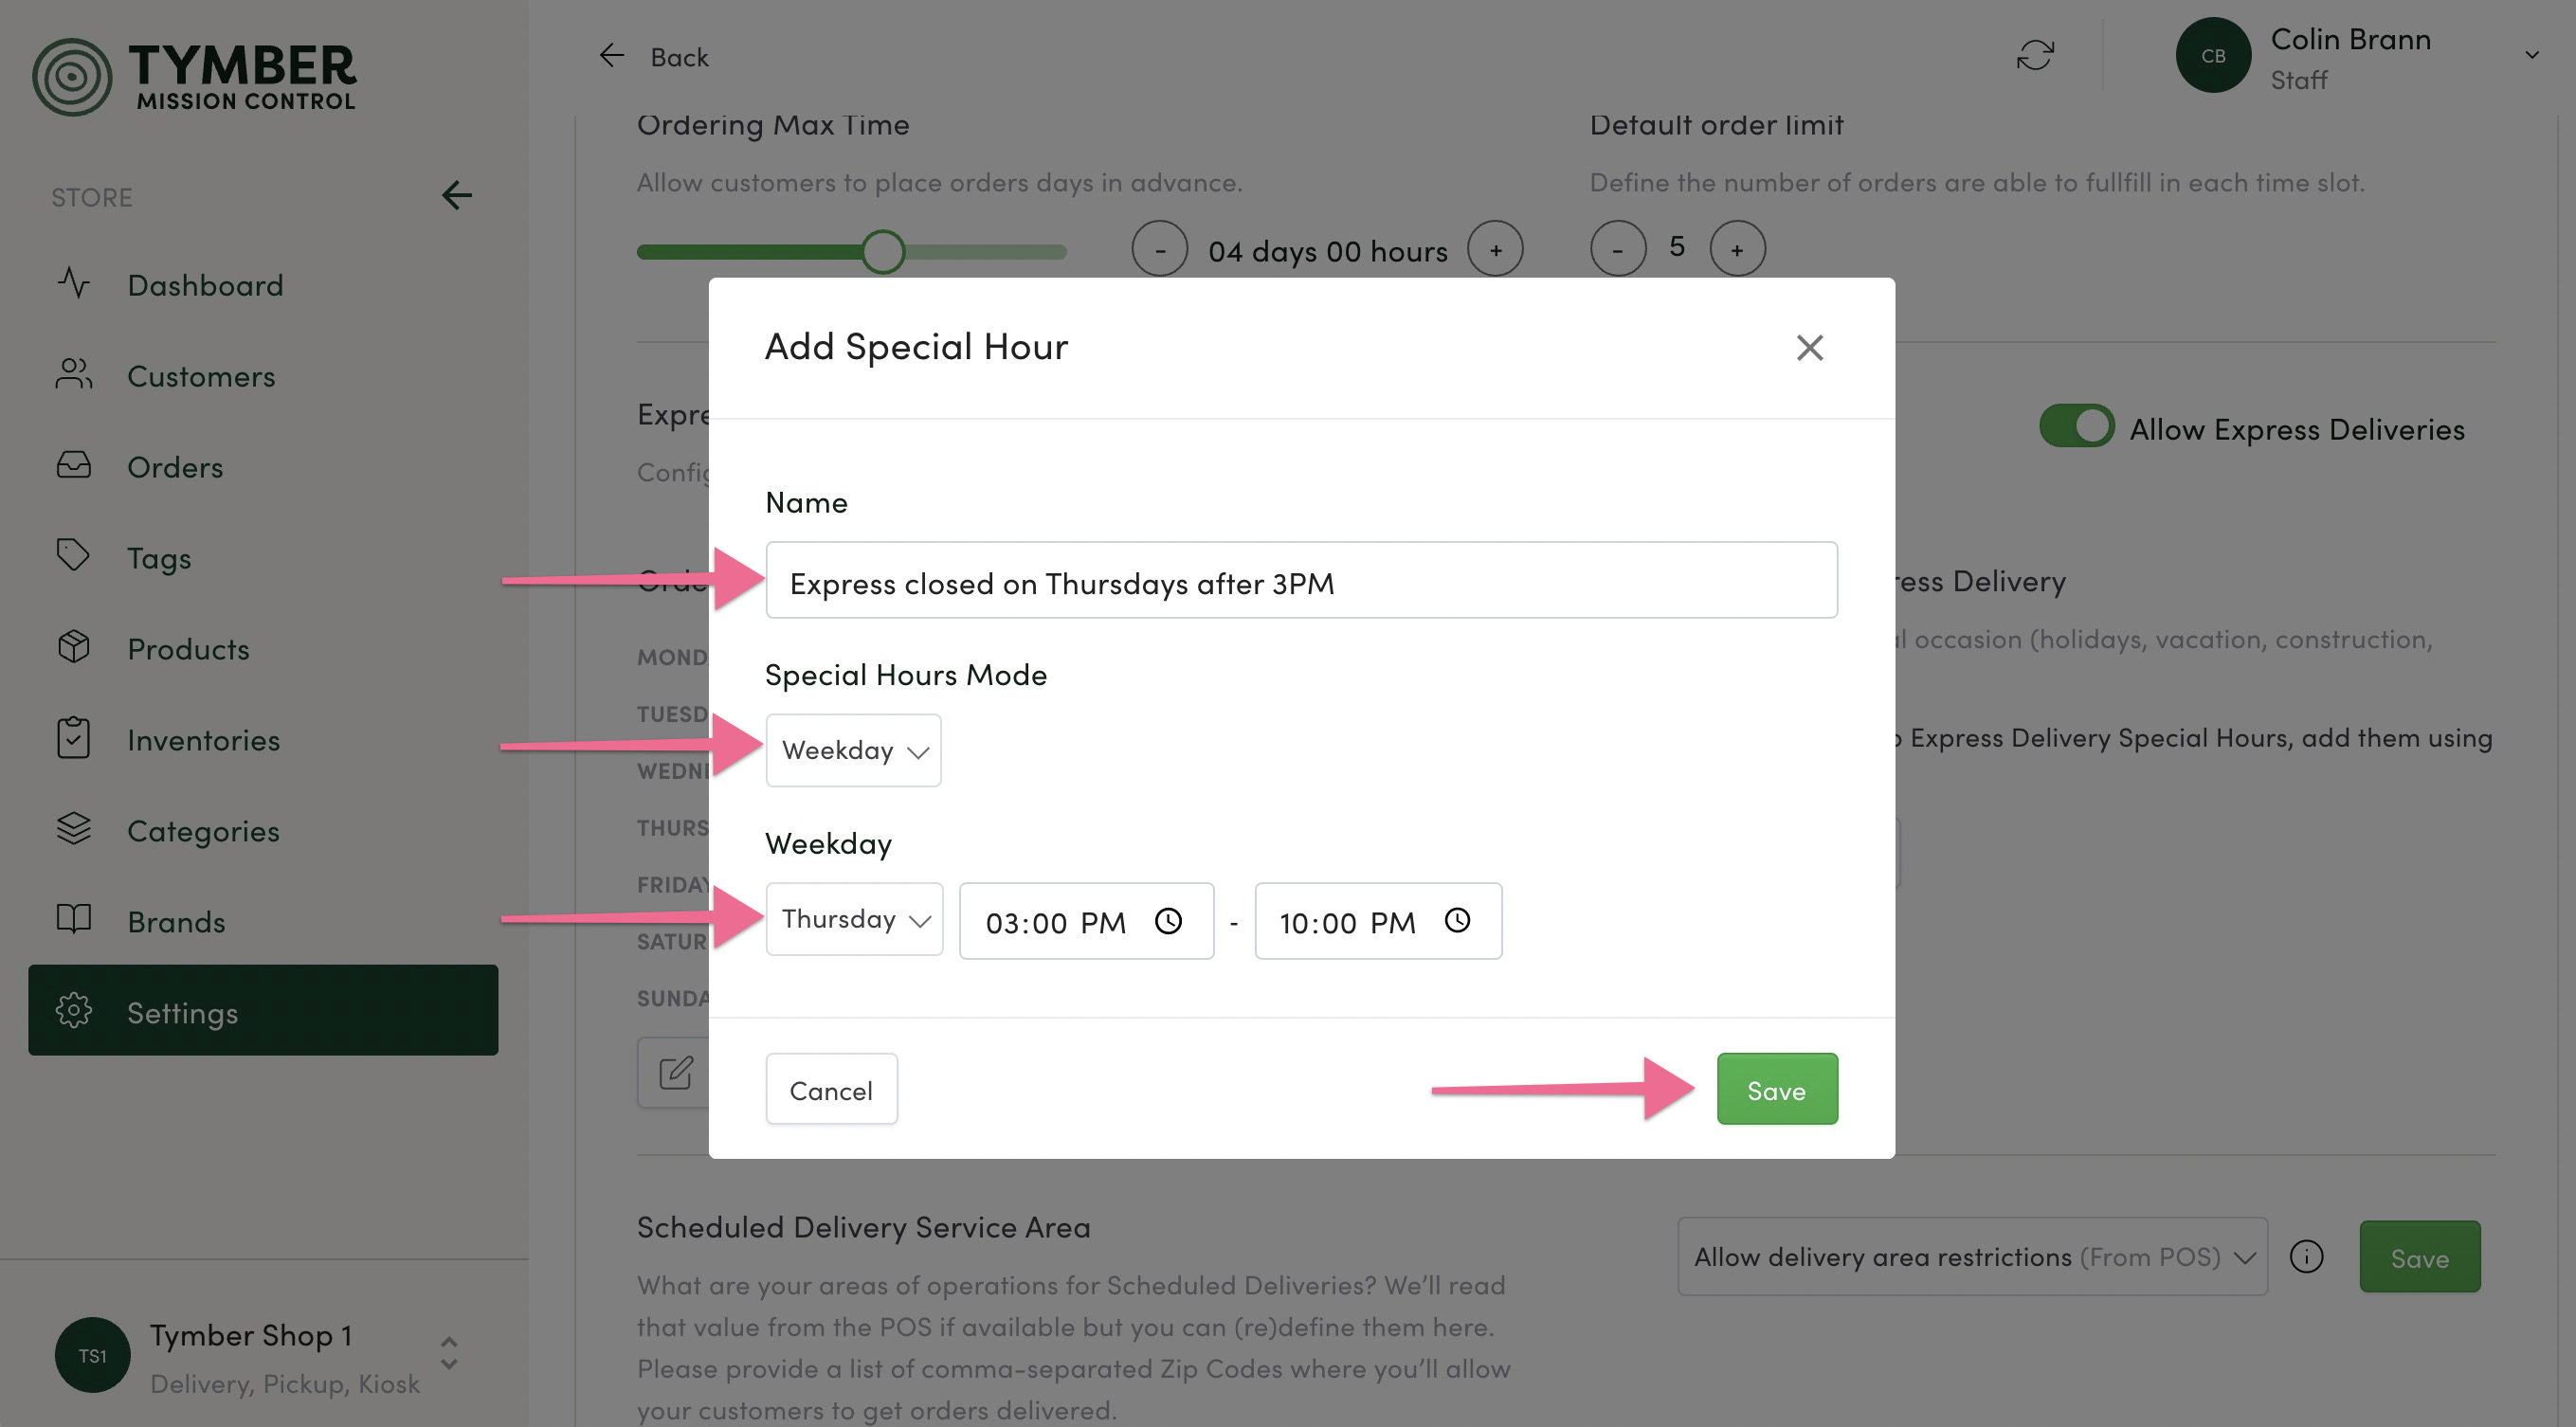Viewport: 2576px width, 1427px height.
Task: Collapse the Store sidebar with the arrow icon
Action: tap(457, 195)
